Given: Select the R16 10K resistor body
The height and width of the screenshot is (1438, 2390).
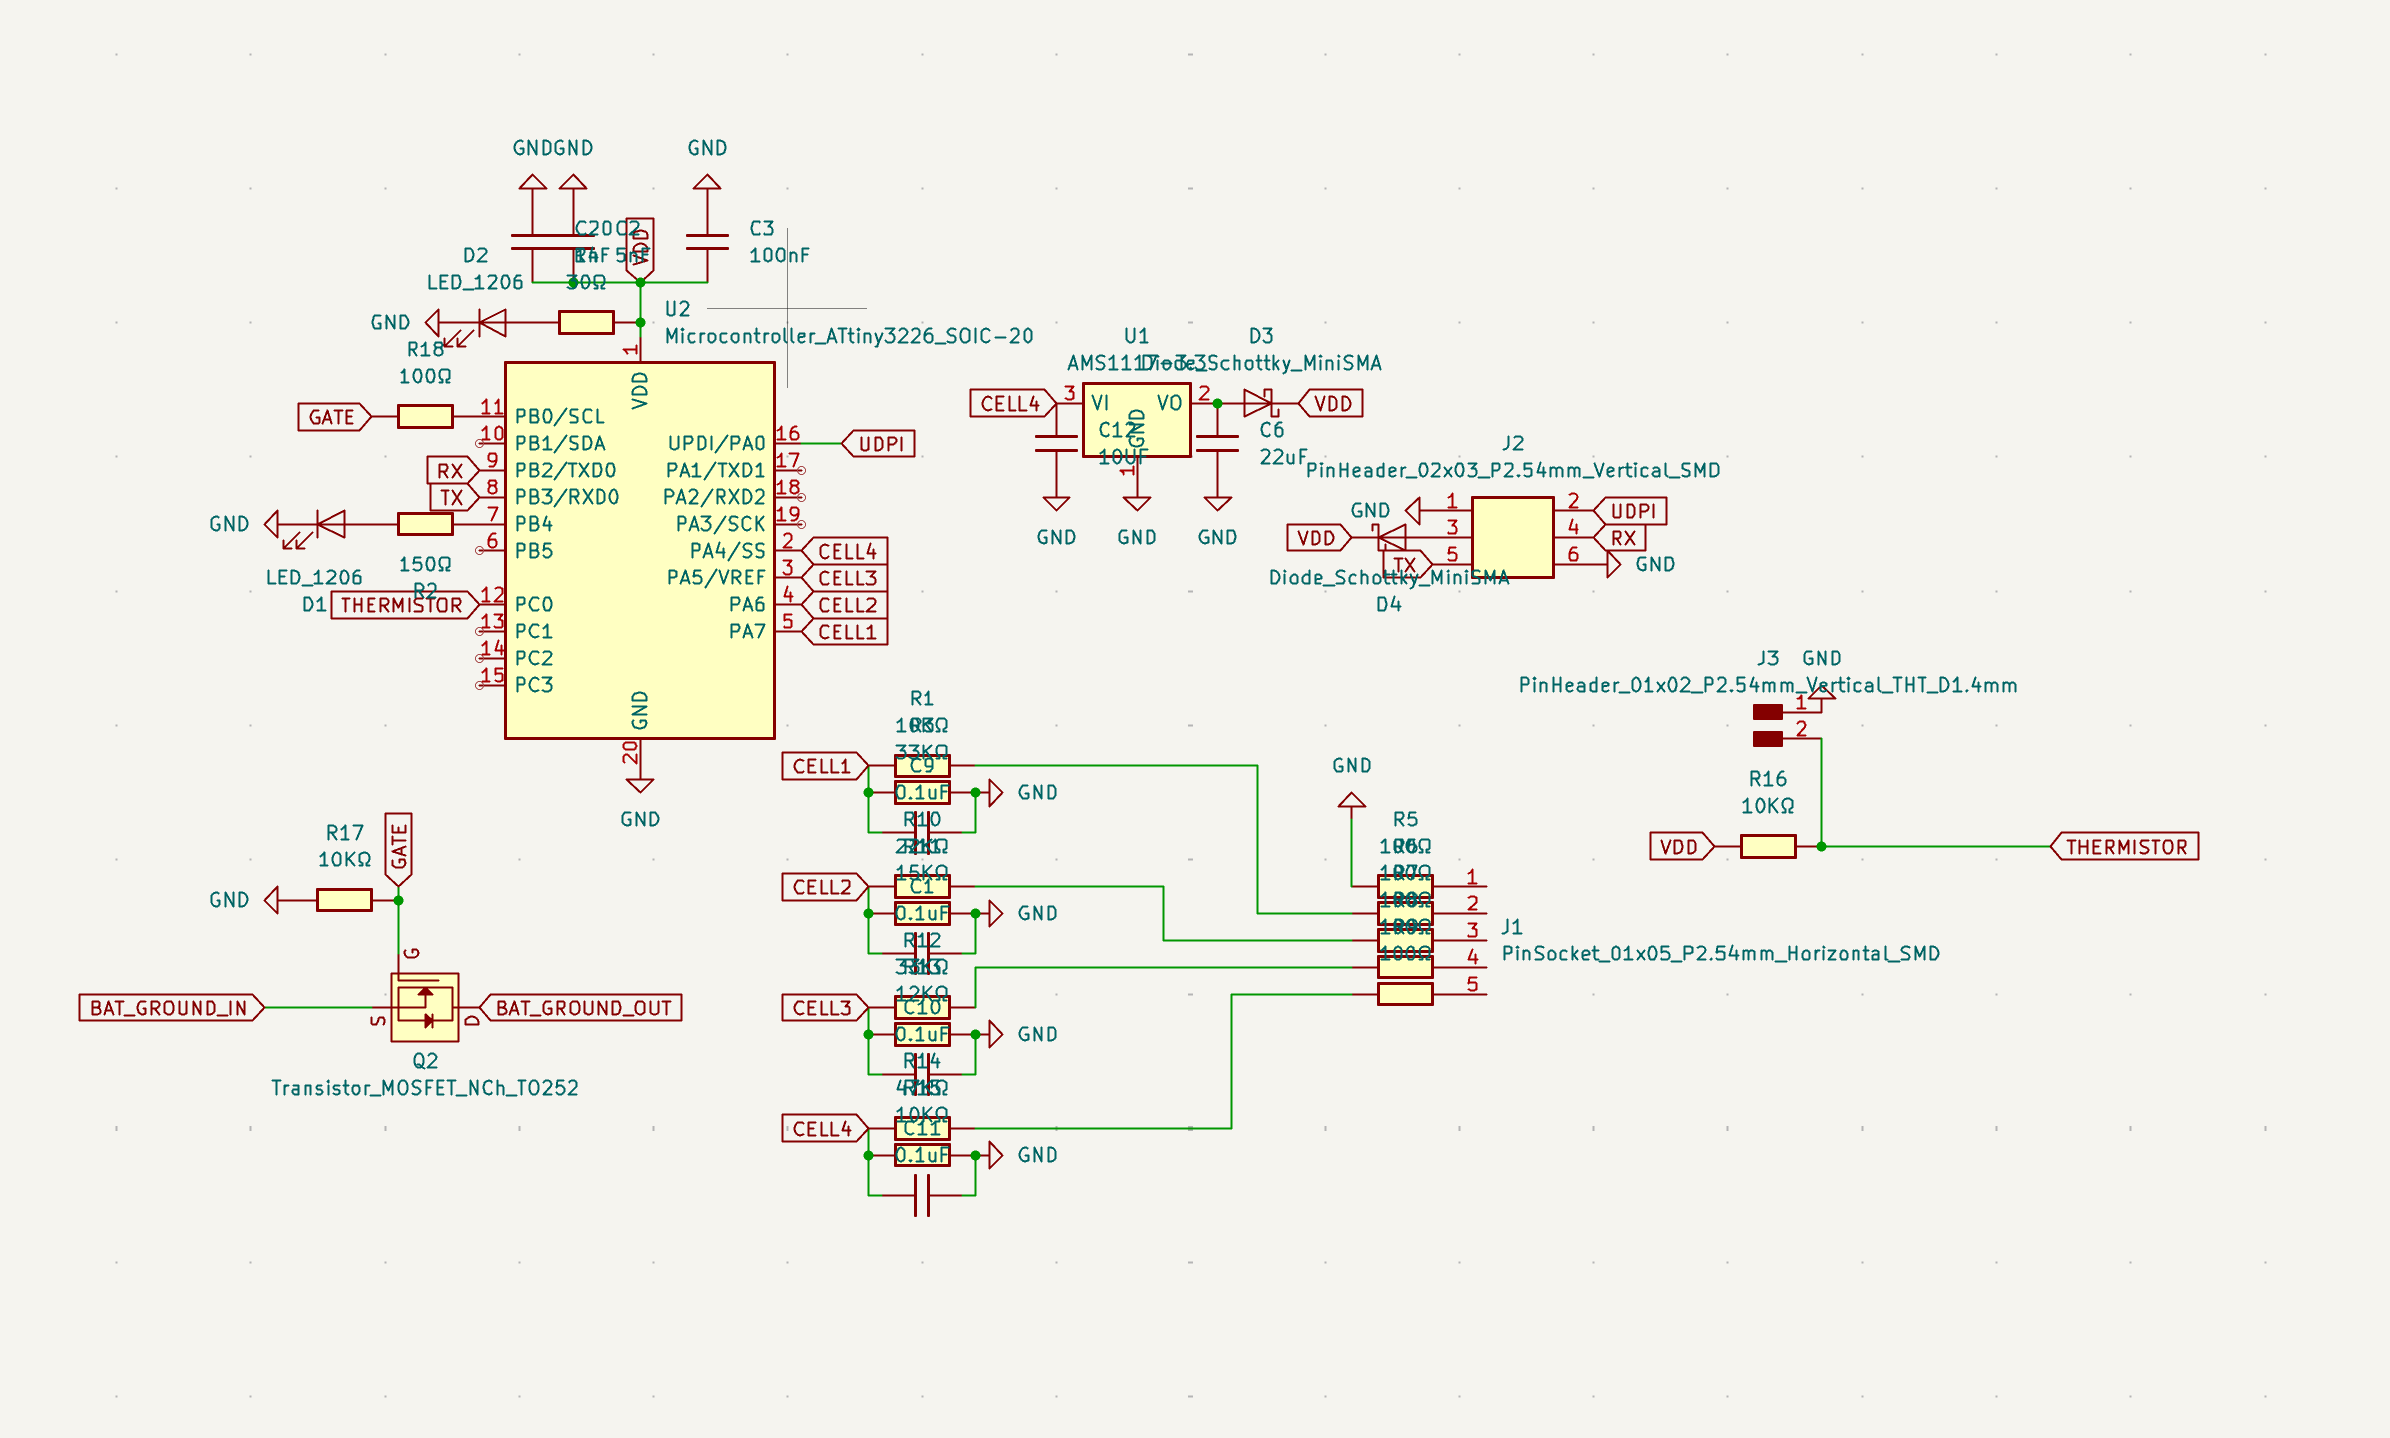Looking at the screenshot, I should point(1768,847).
